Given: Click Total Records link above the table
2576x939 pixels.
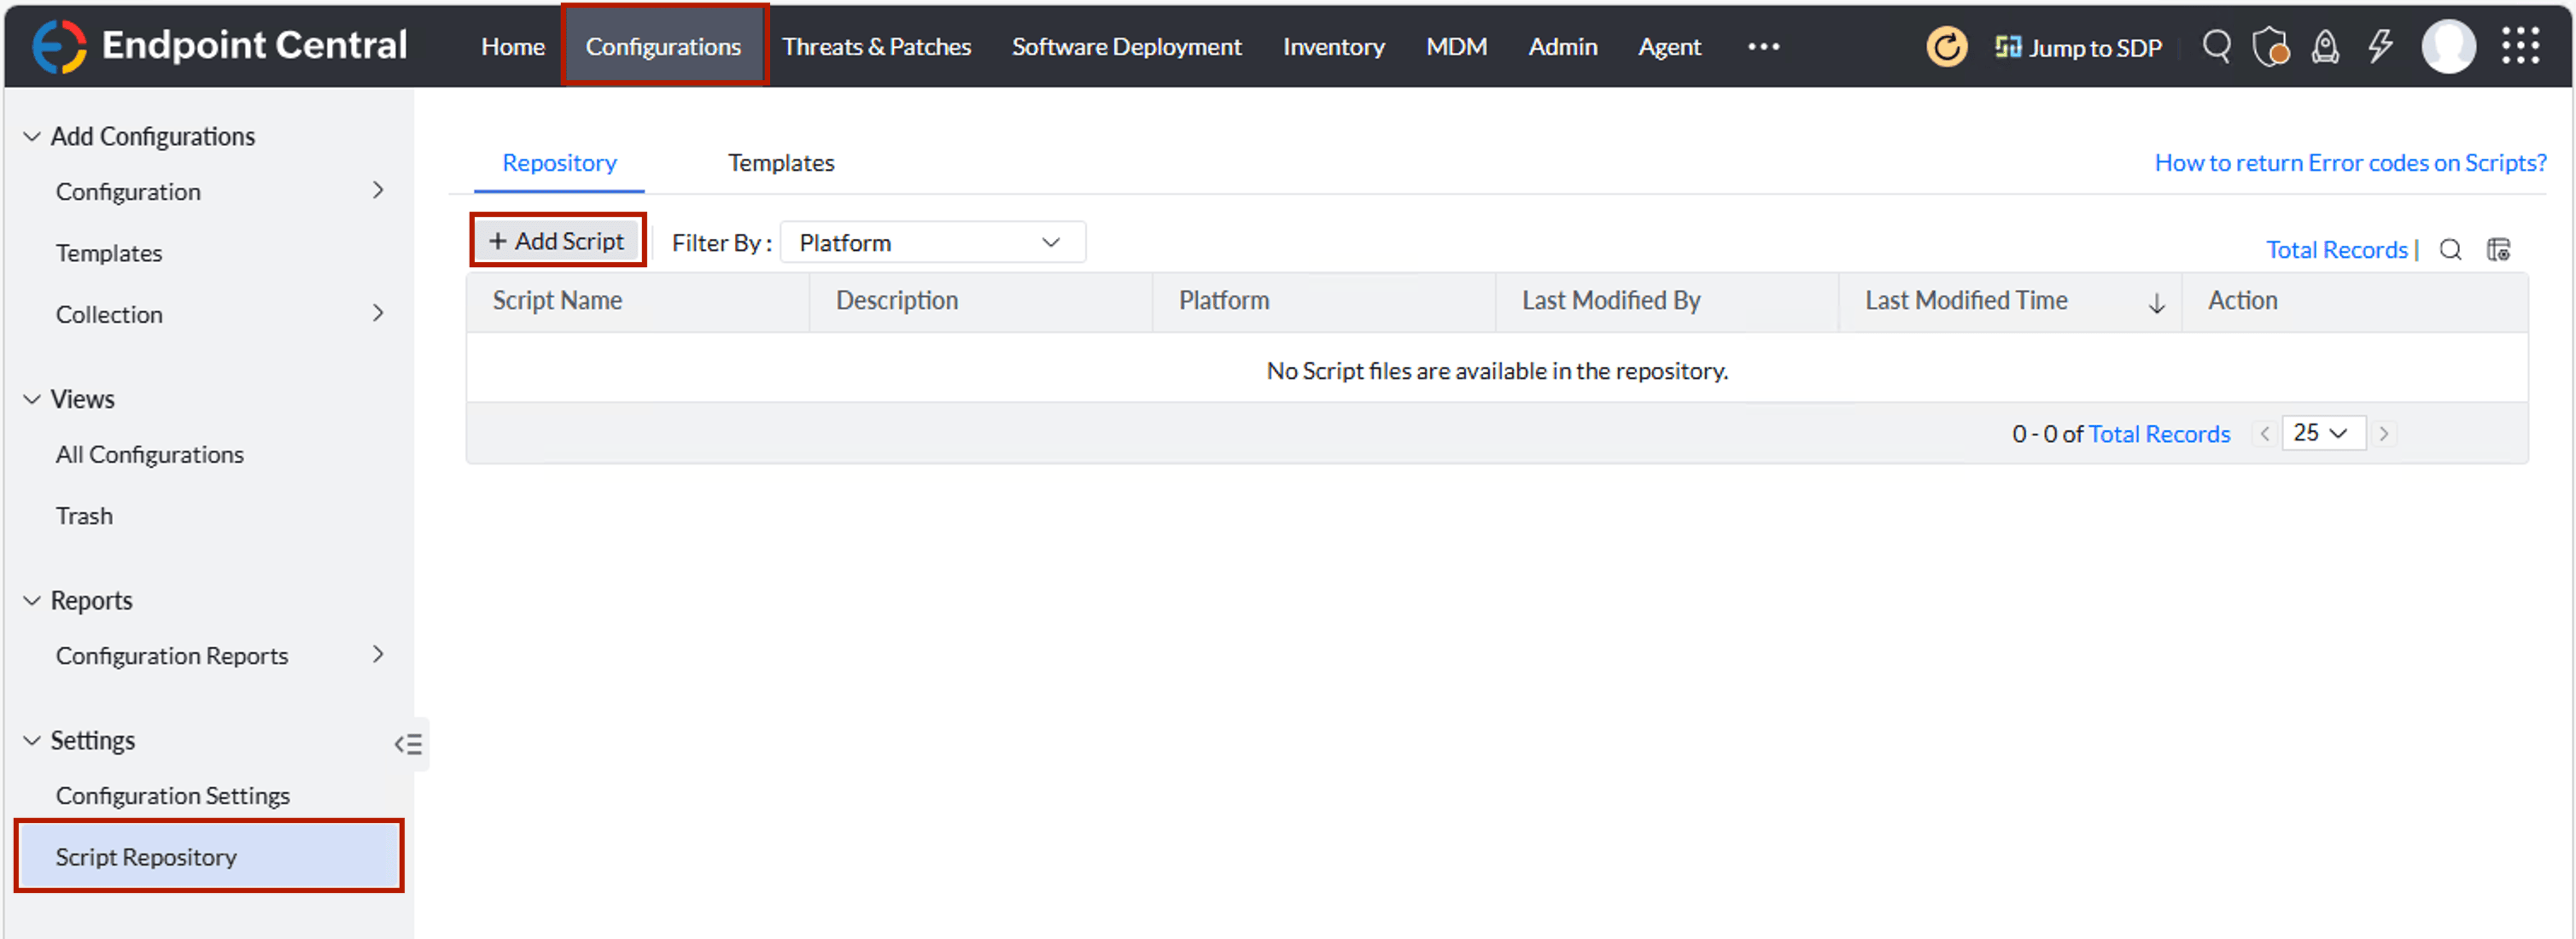Looking at the screenshot, I should (2336, 250).
